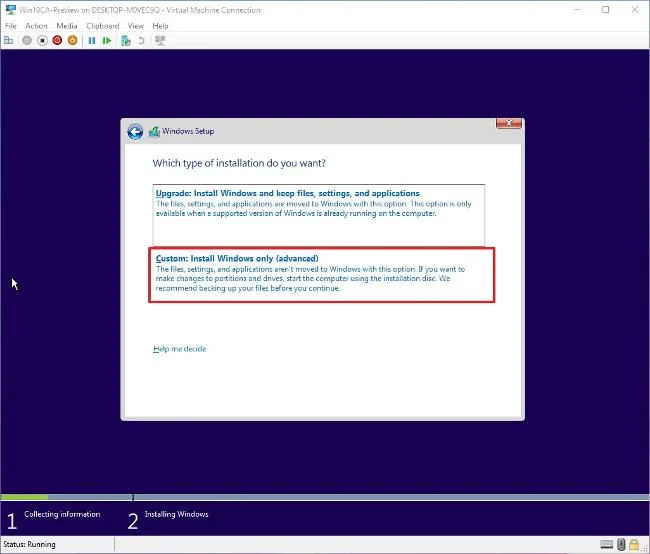Screen dimensions: 650x554
Task: Open the Action menu
Action: (36, 26)
